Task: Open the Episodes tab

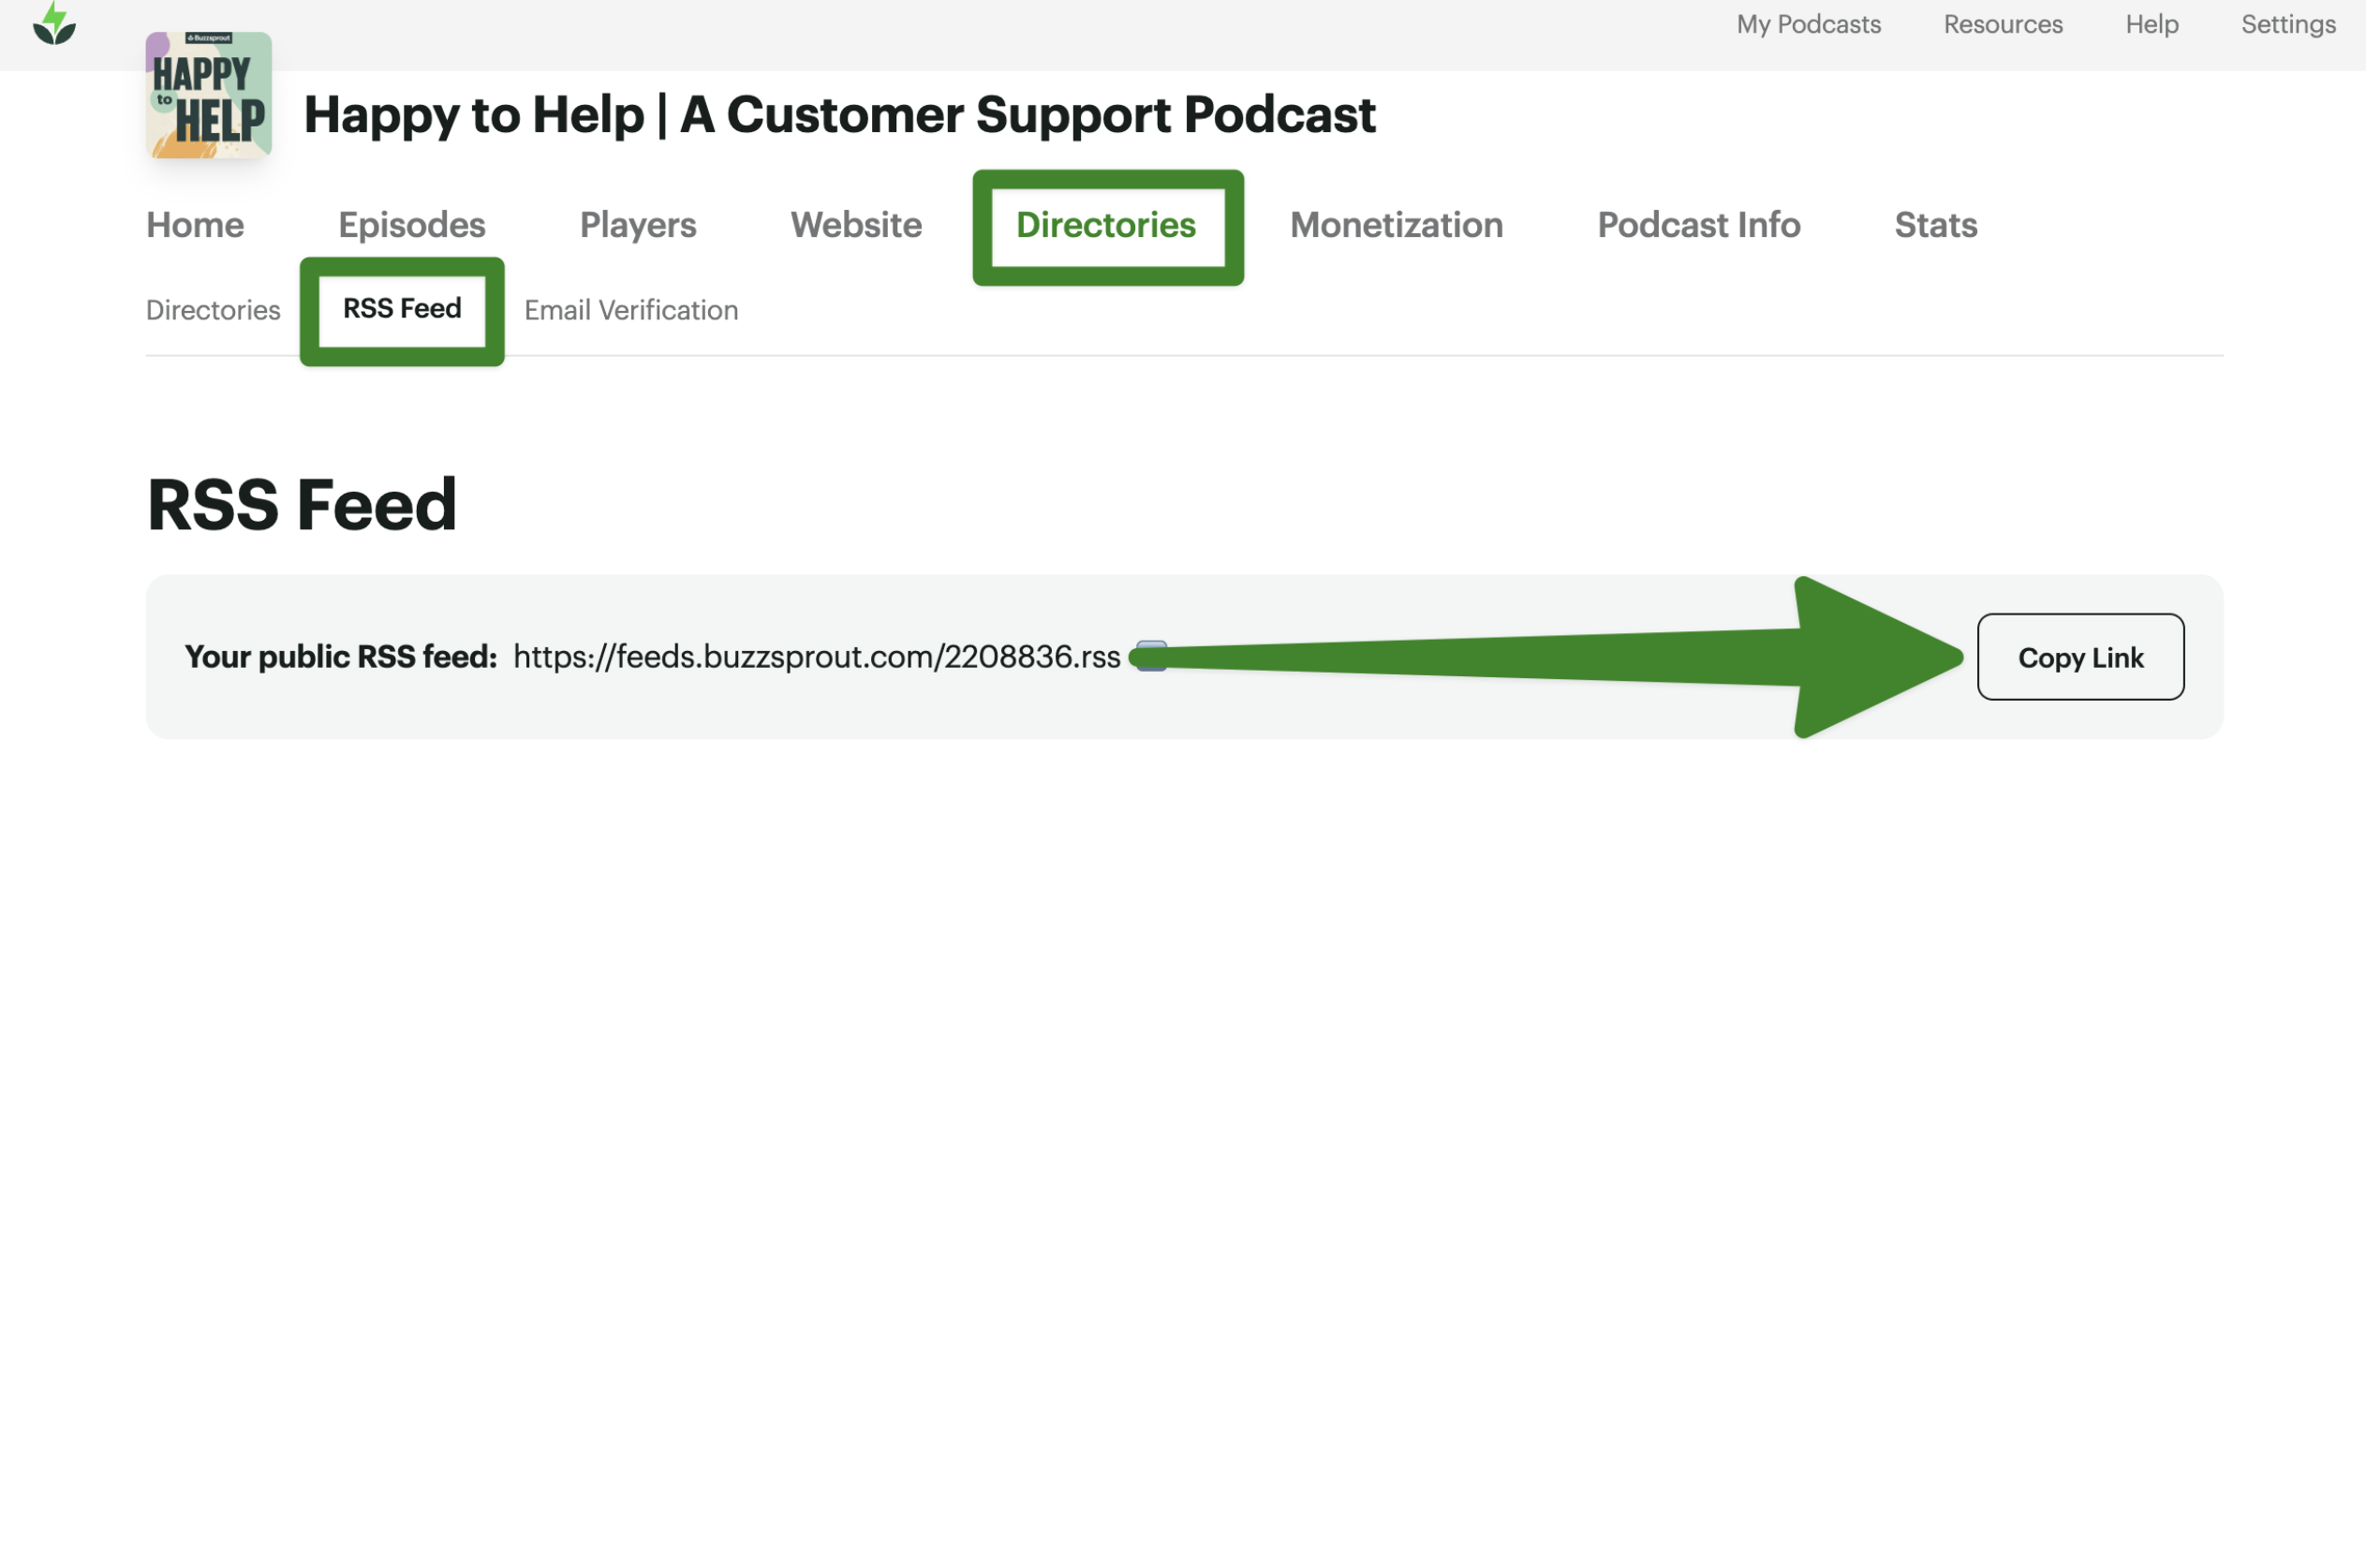Action: pos(411,225)
